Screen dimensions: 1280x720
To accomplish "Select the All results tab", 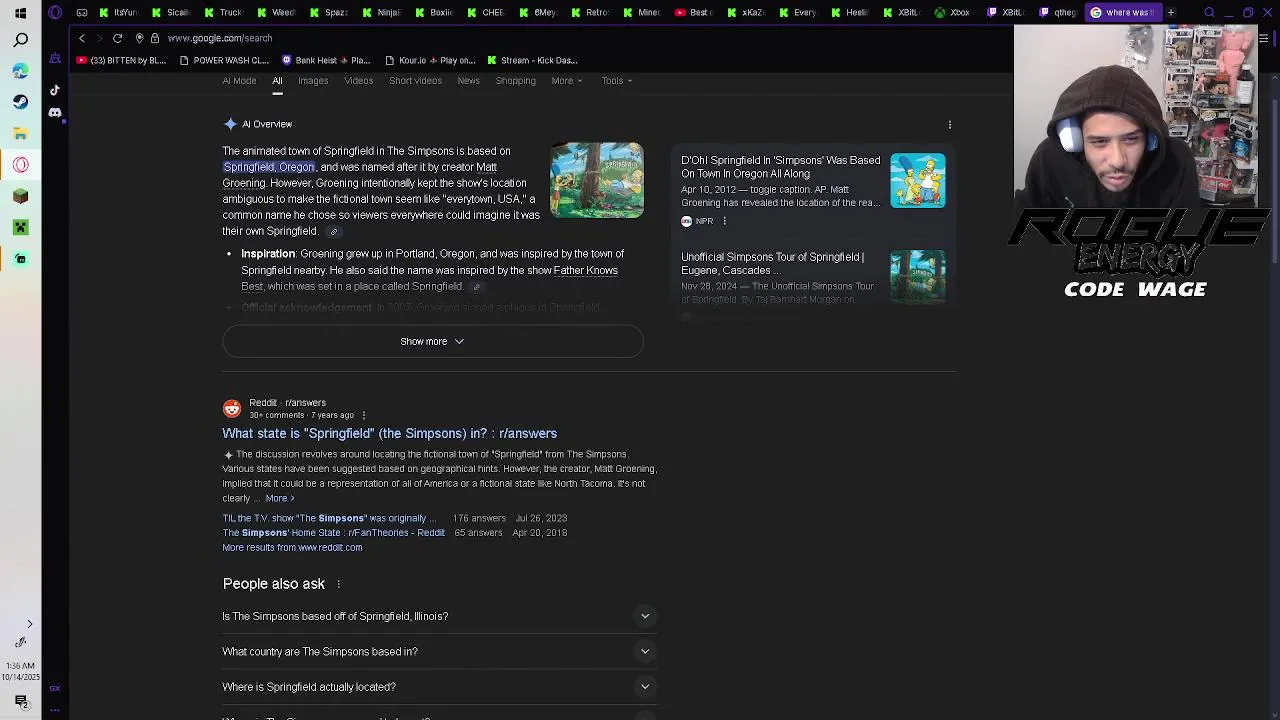I will tap(277, 81).
